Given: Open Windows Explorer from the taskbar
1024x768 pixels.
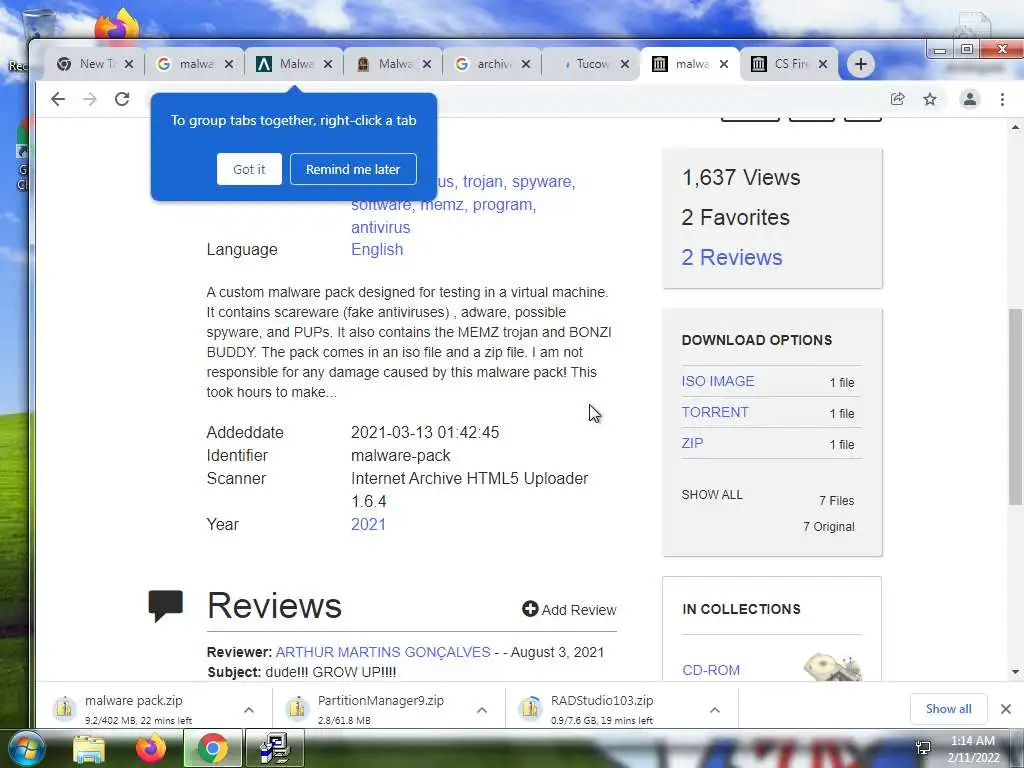Looking at the screenshot, I should tap(88, 749).
